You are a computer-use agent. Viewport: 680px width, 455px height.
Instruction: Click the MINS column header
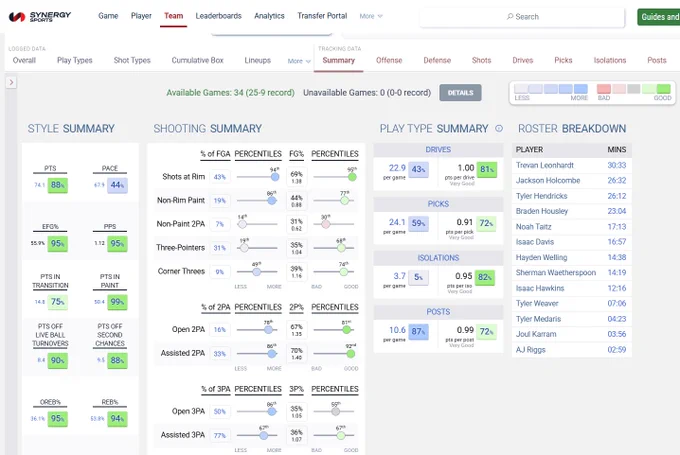[x=617, y=150]
